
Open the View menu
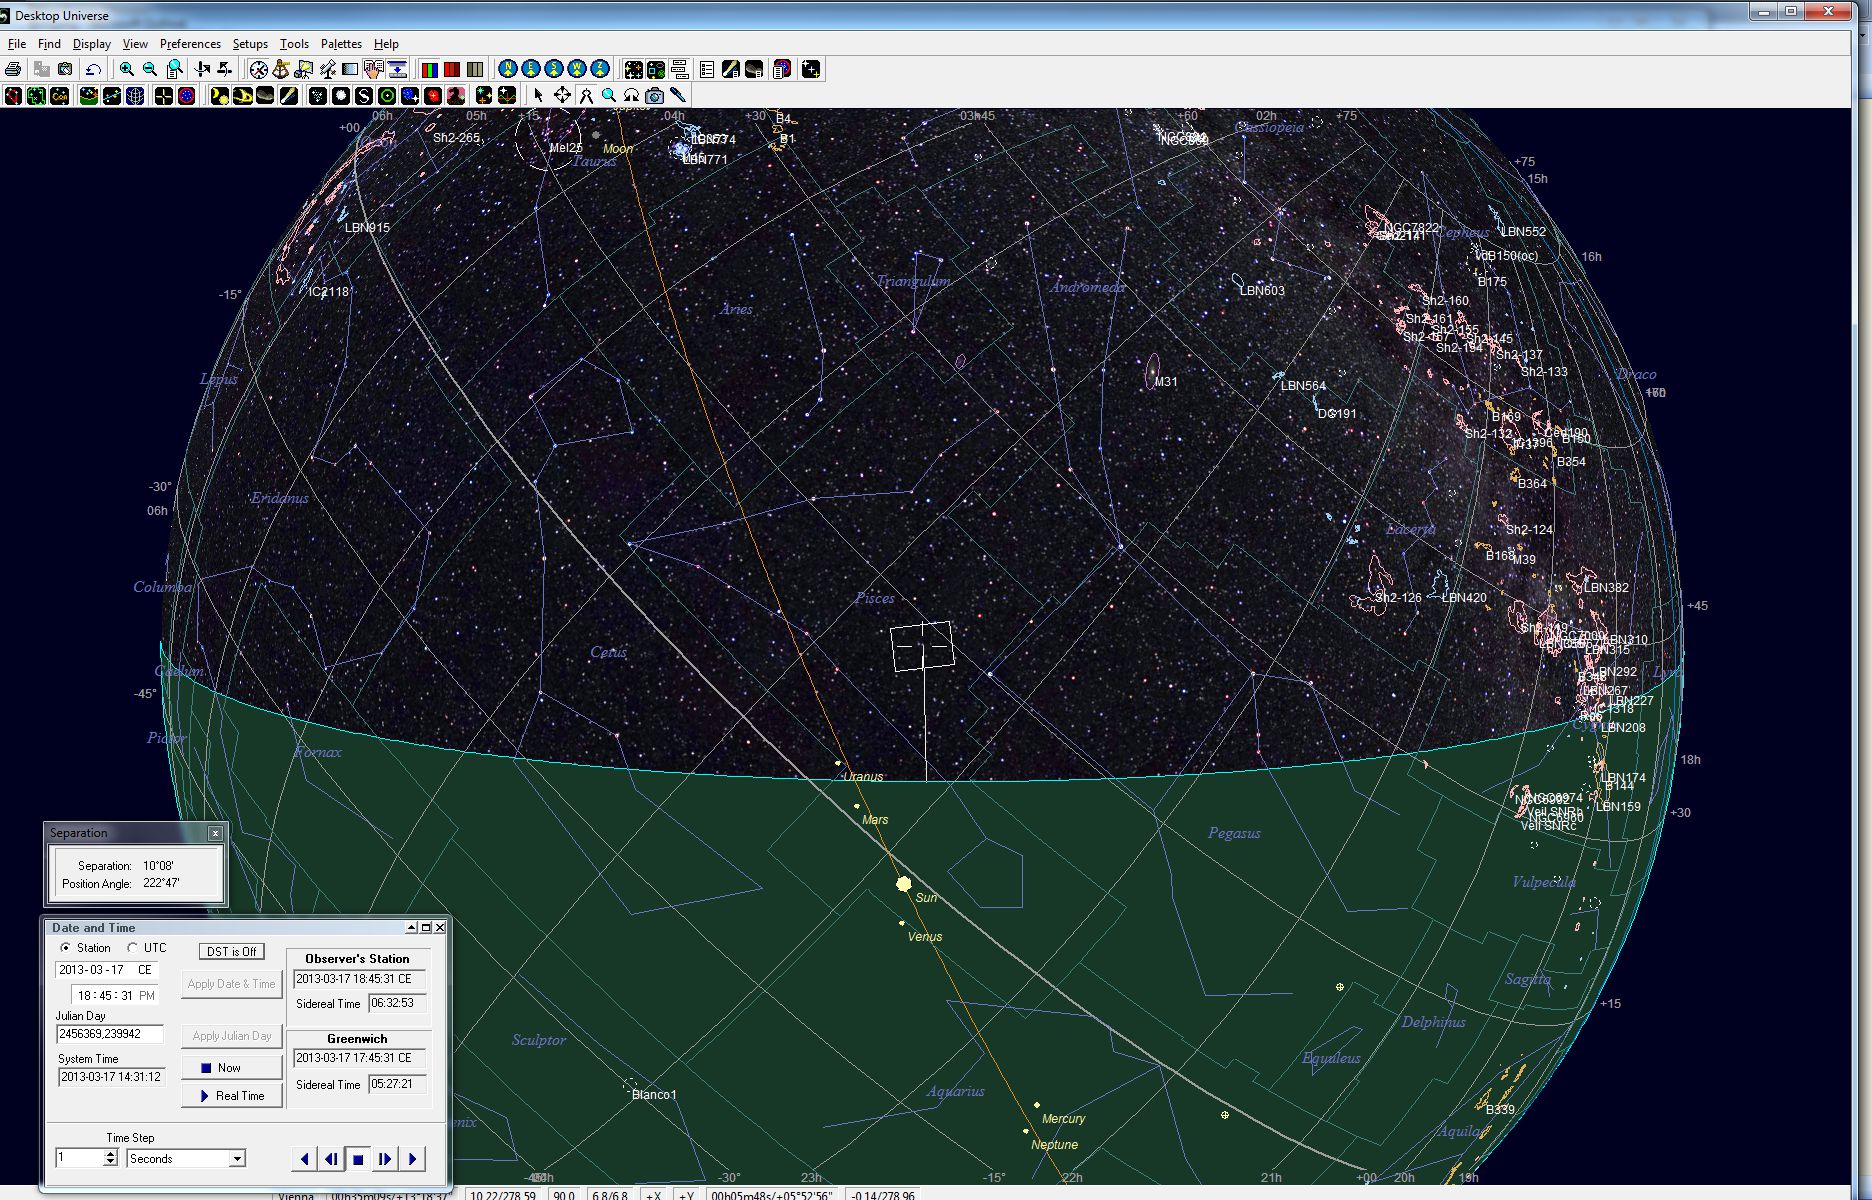[135, 44]
